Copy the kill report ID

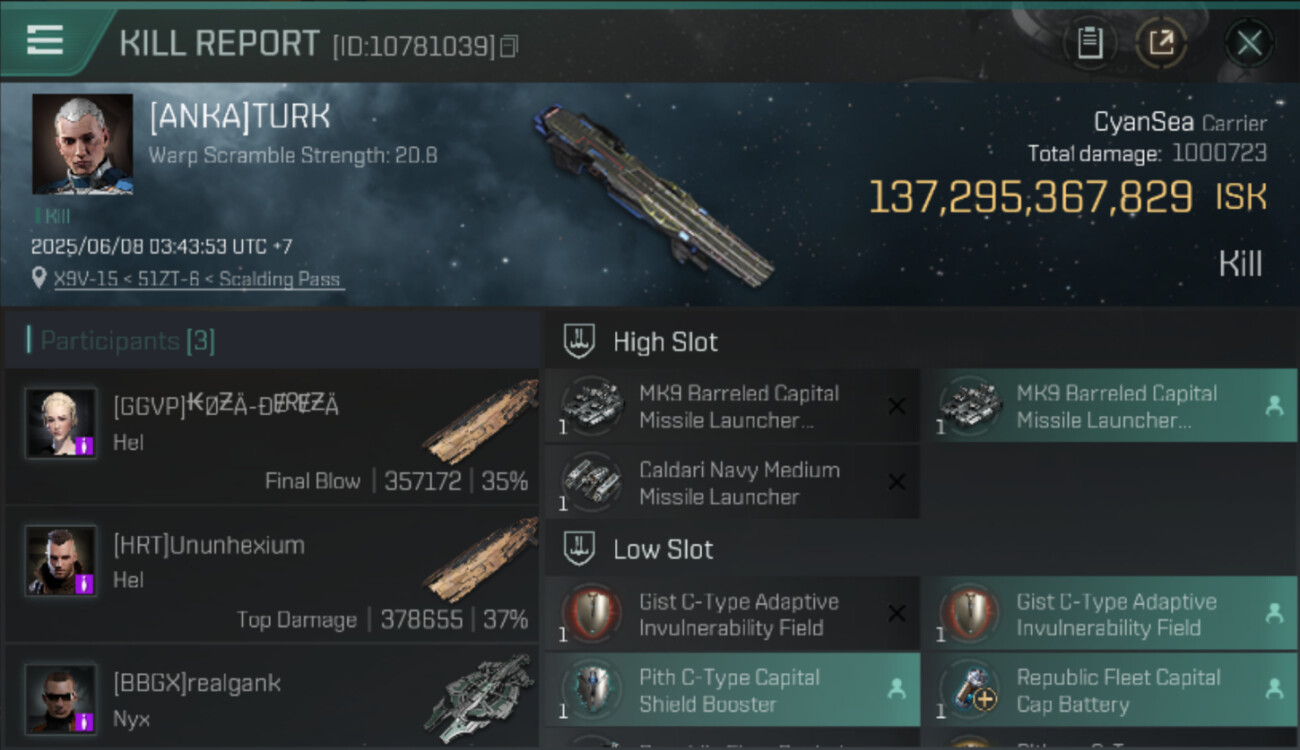click(x=509, y=46)
